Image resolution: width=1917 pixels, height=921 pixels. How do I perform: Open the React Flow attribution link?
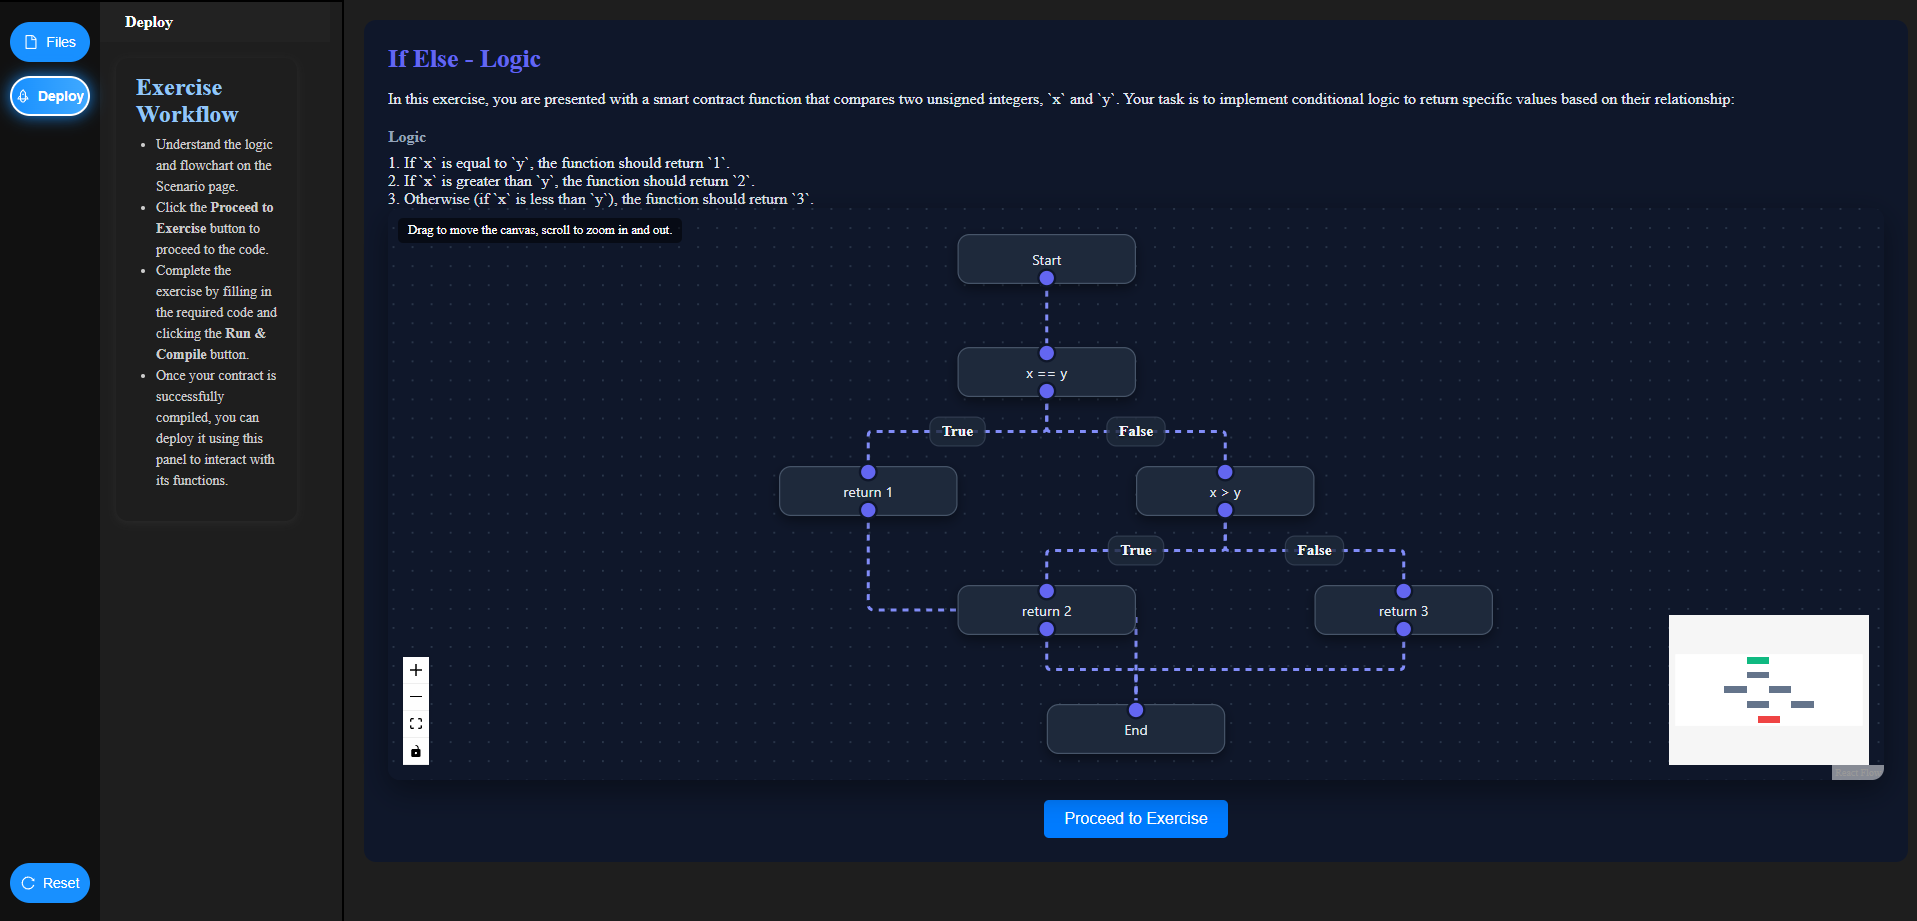click(x=1857, y=771)
